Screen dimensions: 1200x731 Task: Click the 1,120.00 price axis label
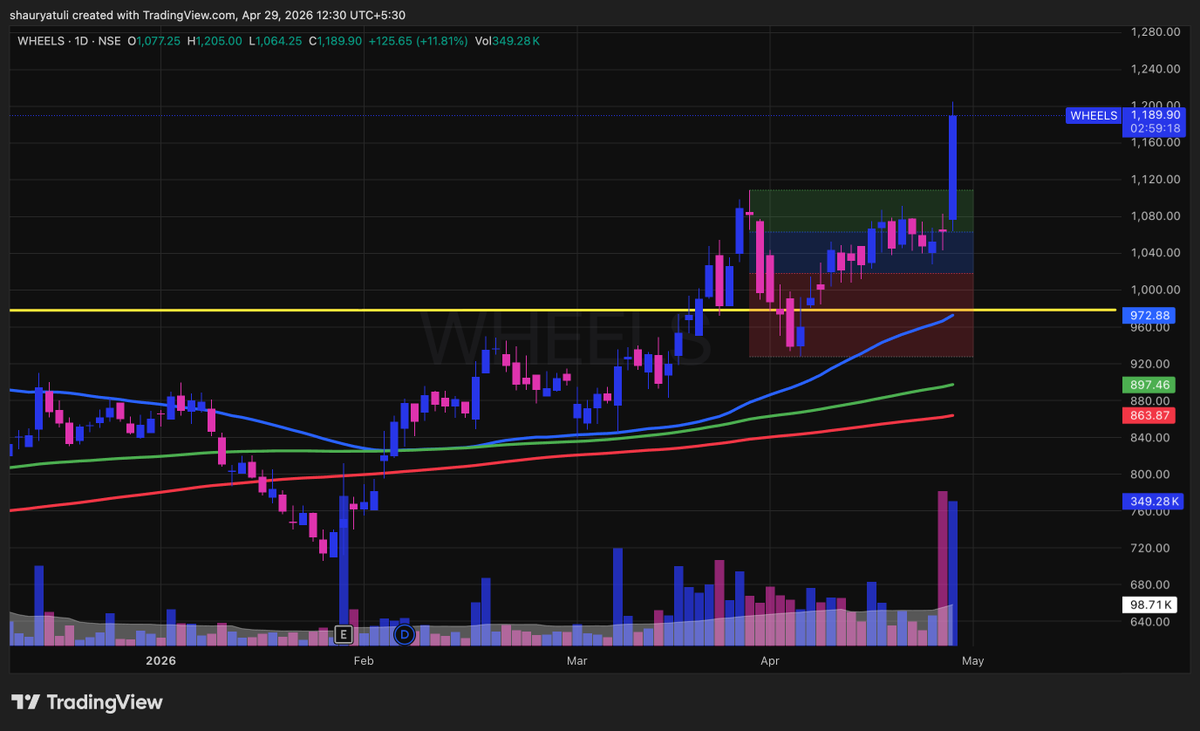(1157, 180)
